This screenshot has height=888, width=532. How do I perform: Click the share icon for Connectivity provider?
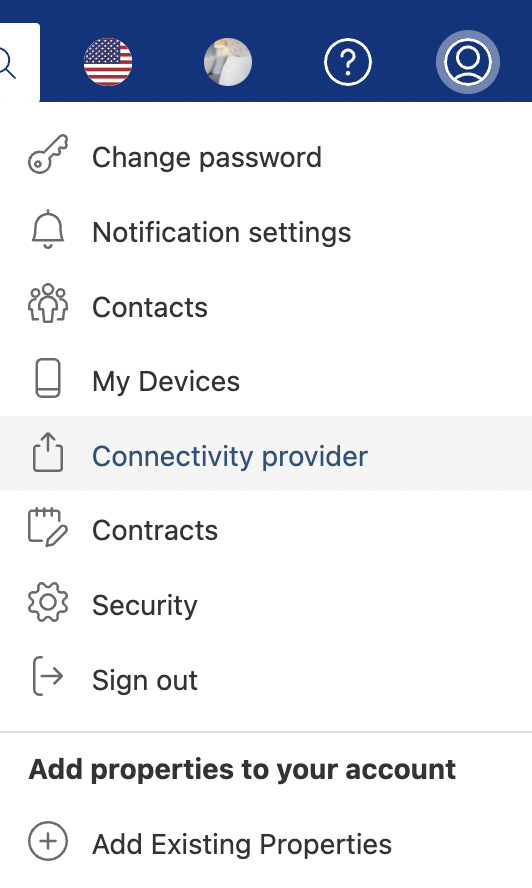tap(48, 452)
